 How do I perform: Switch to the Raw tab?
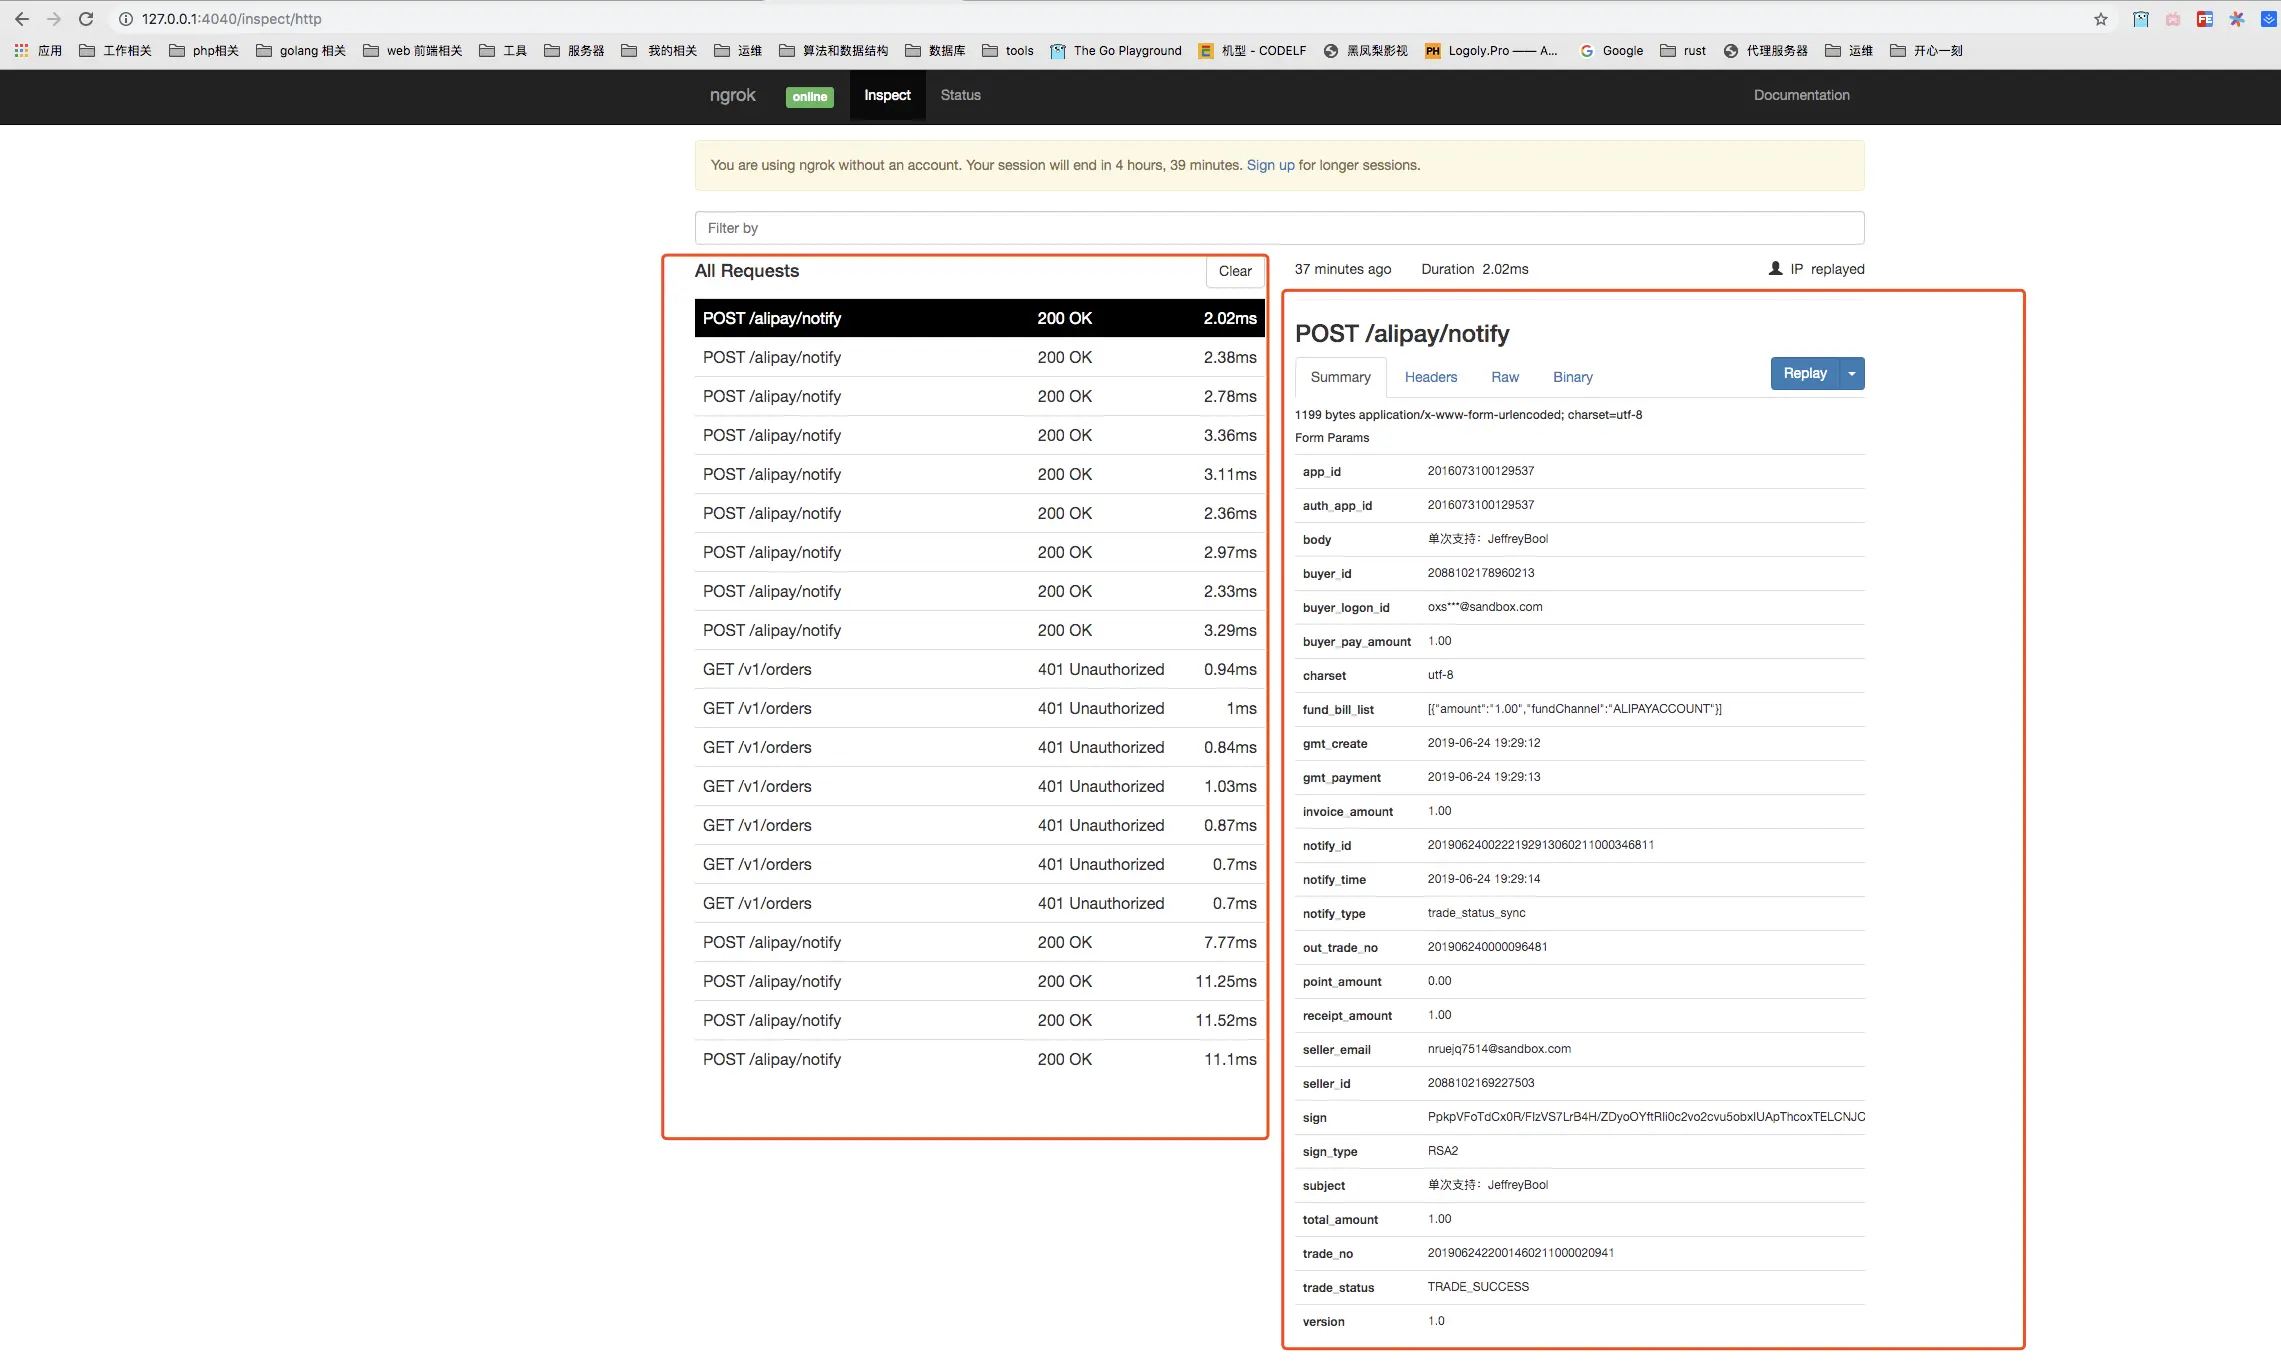coord(1504,378)
